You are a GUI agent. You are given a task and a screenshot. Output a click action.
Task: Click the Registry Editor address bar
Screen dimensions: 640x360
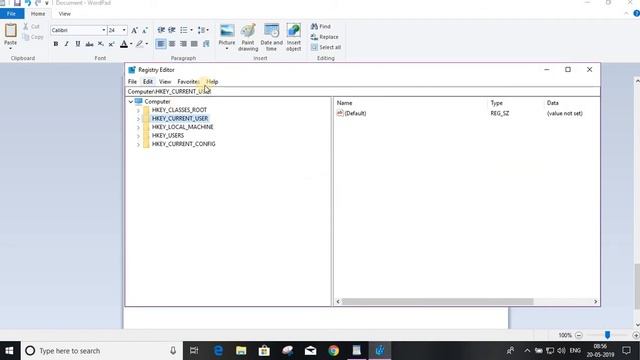362,91
